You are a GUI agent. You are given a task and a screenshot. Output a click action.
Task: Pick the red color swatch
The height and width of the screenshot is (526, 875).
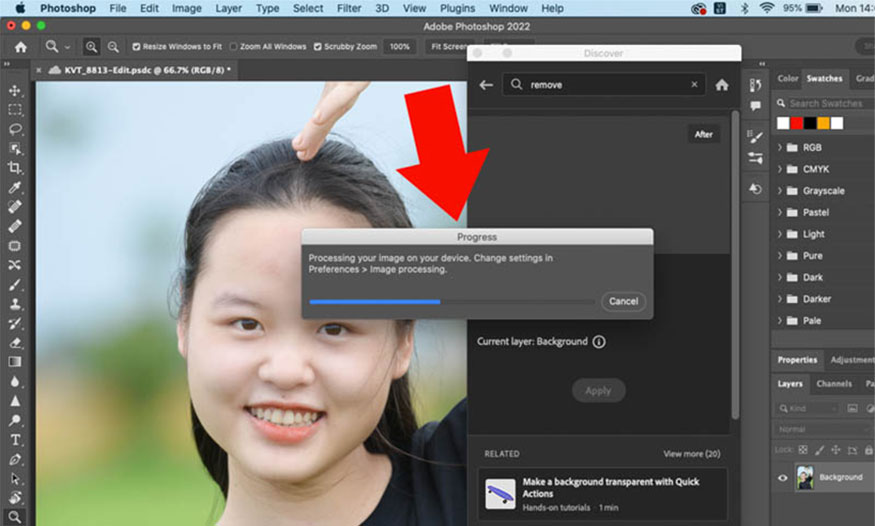point(796,123)
